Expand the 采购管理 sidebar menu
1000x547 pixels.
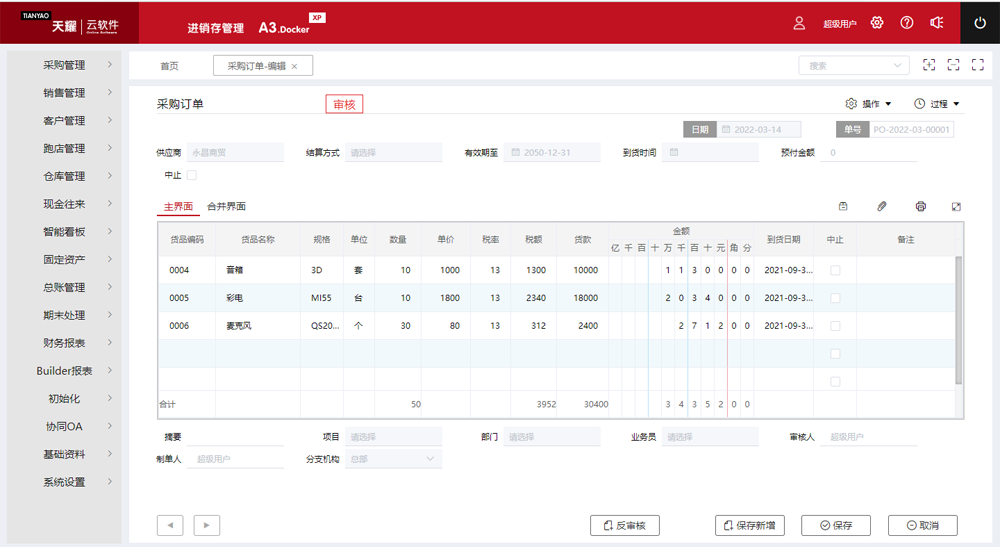tap(64, 65)
